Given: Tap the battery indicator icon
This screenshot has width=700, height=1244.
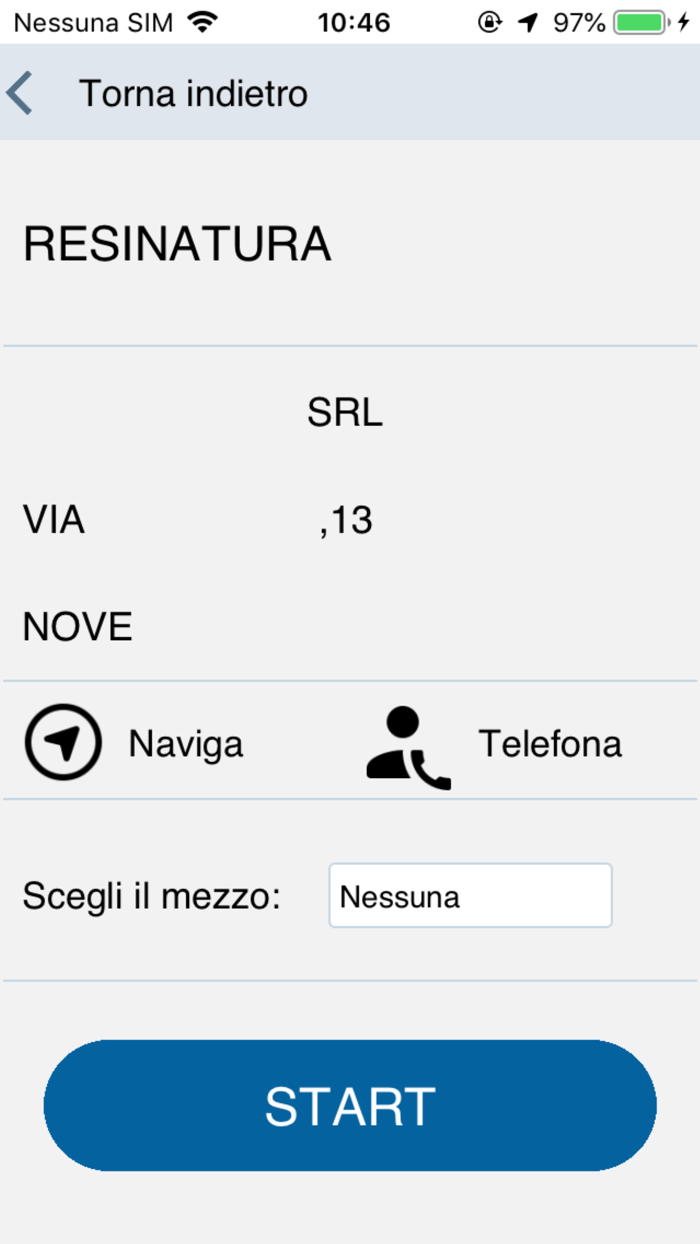Looking at the screenshot, I should click(x=640, y=20).
